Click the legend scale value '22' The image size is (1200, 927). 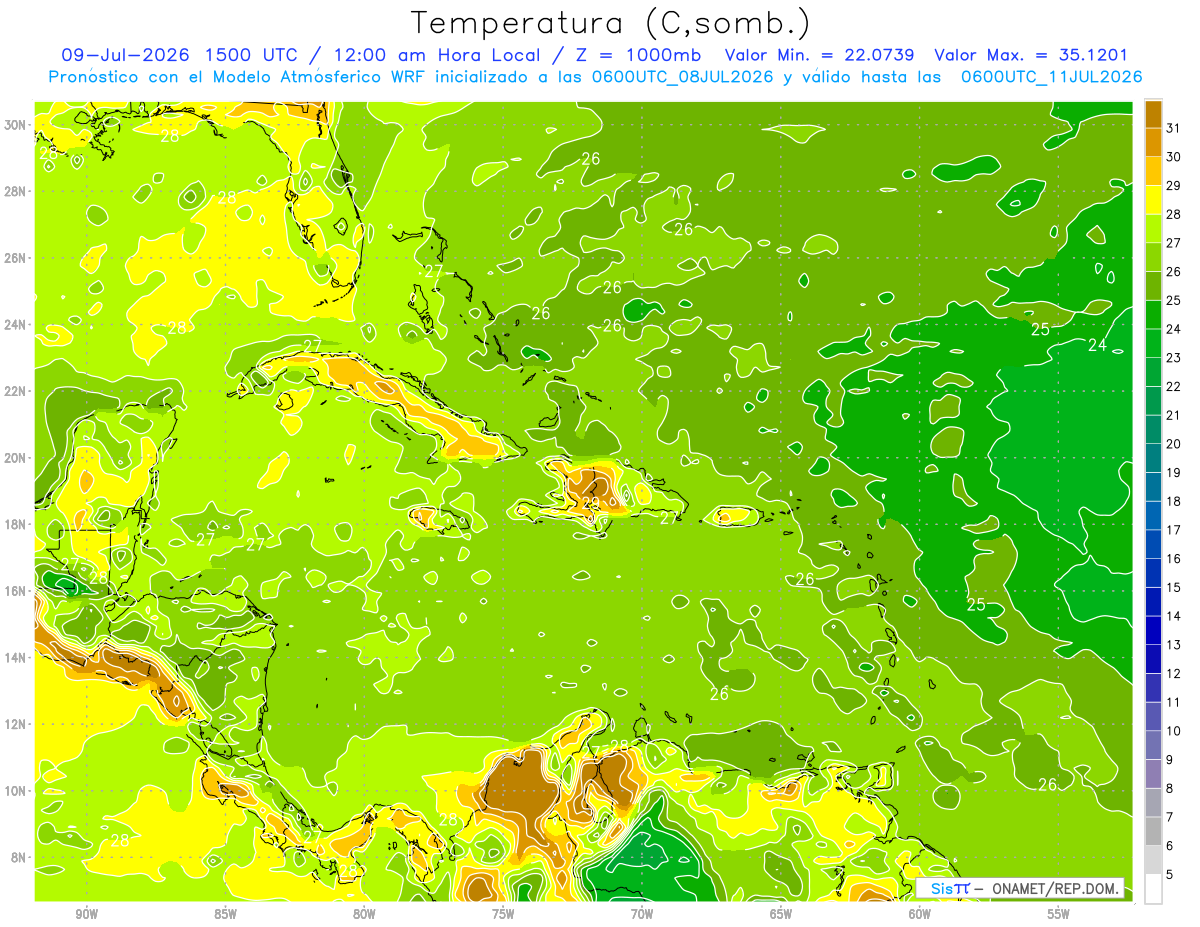(1174, 386)
